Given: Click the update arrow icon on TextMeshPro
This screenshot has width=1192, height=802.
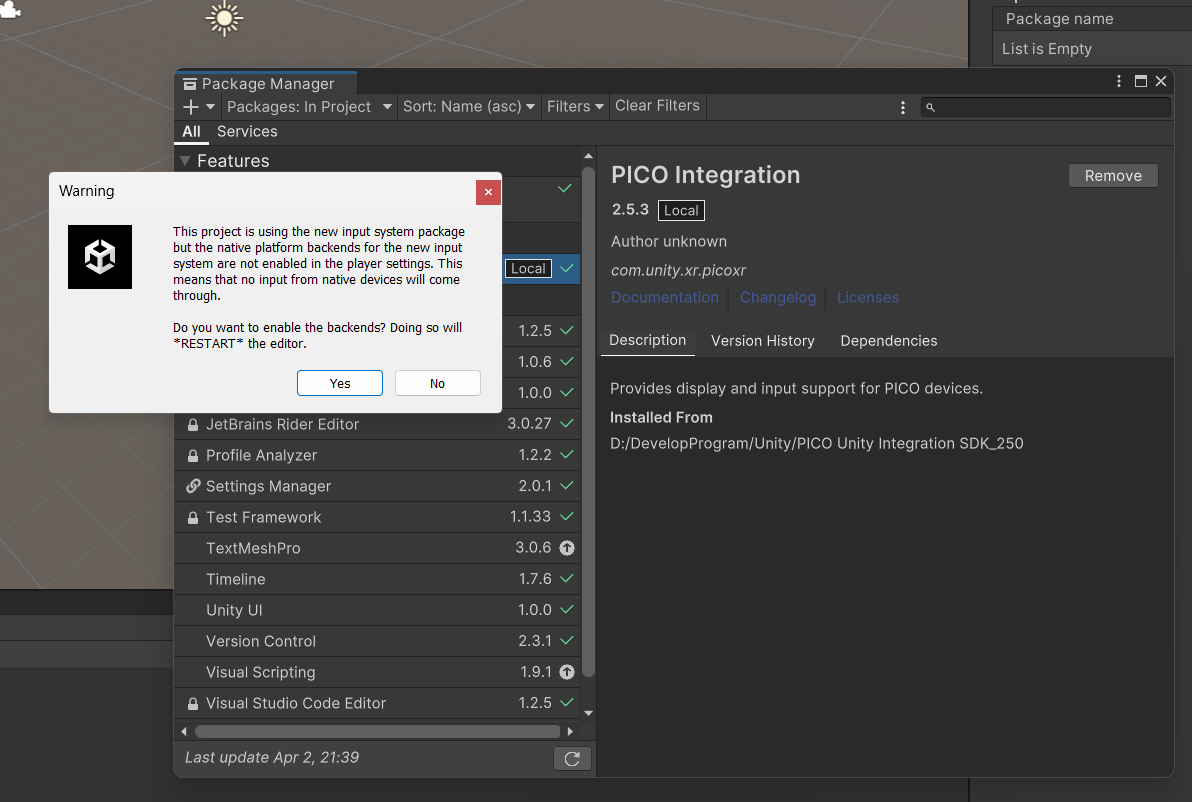Looking at the screenshot, I should pyautogui.click(x=567, y=548).
